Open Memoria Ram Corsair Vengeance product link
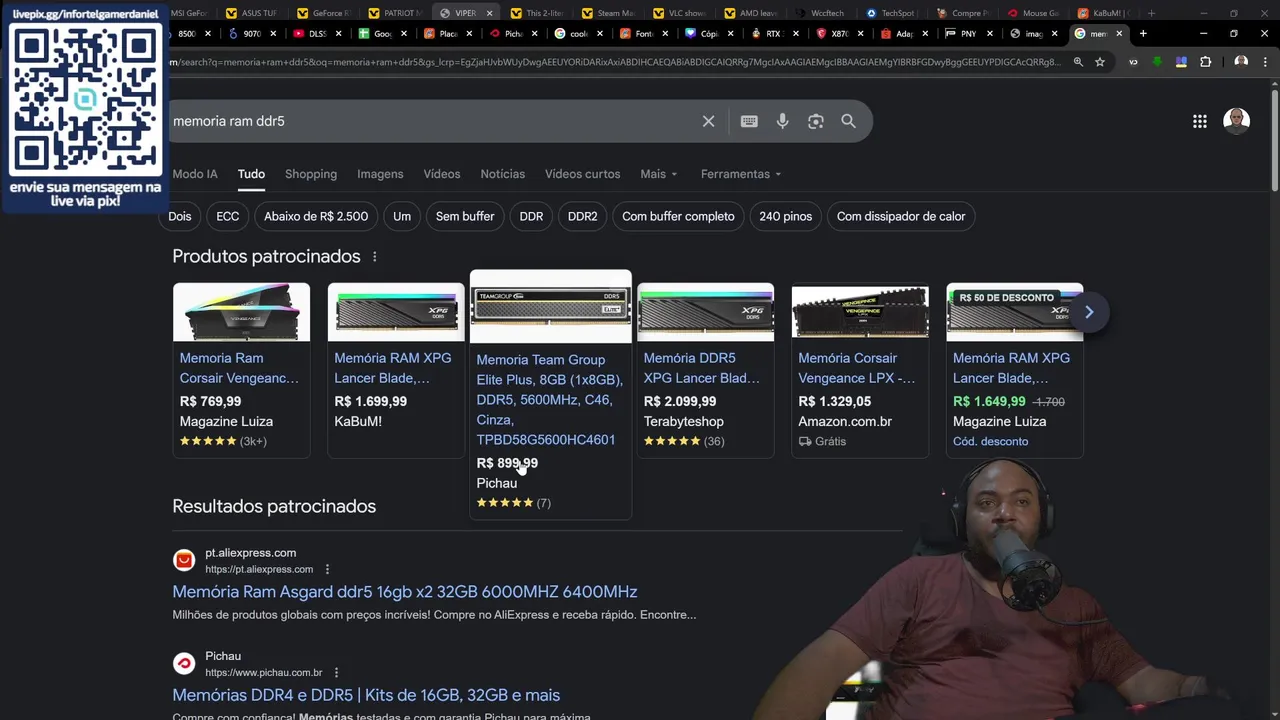Image resolution: width=1280 pixels, height=720 pixels. tap(239, 368)
